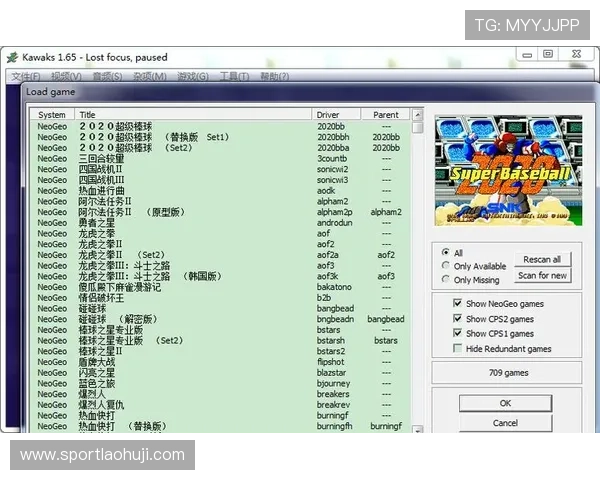Sort list by System column header
Image resolution: width=600 pixels, height=480 pixels.
point(52,114)
